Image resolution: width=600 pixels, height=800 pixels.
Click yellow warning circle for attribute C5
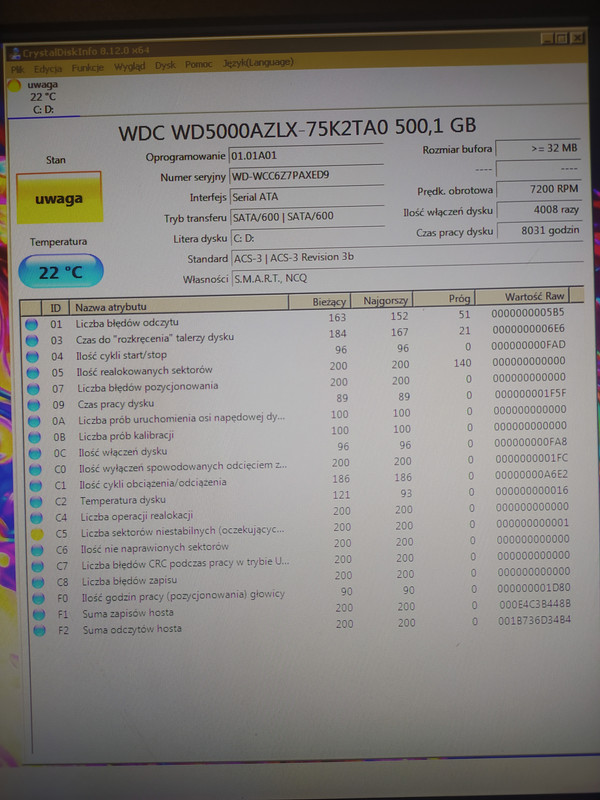(x=37, y=535)
